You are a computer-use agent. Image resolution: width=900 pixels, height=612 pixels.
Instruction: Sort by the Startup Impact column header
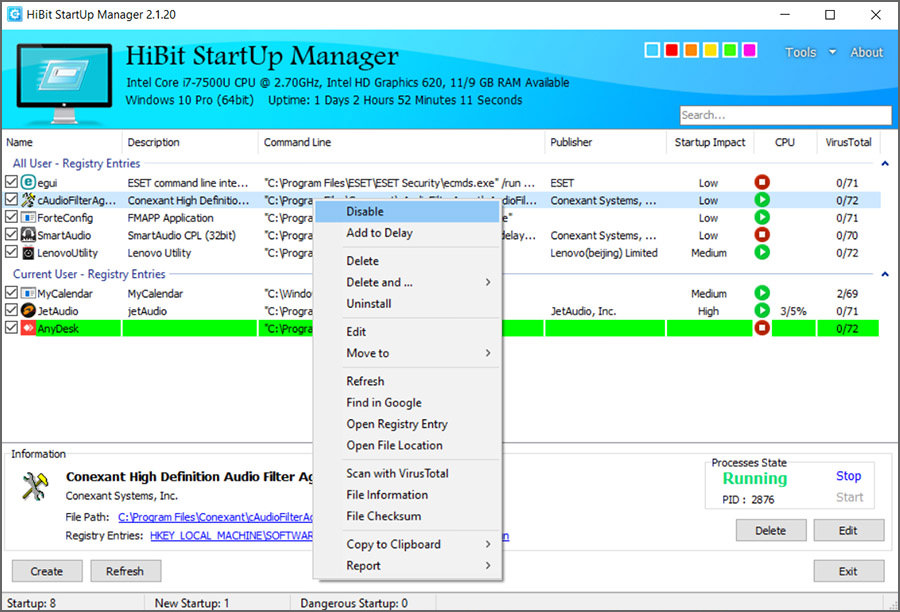tap(710, 142)
